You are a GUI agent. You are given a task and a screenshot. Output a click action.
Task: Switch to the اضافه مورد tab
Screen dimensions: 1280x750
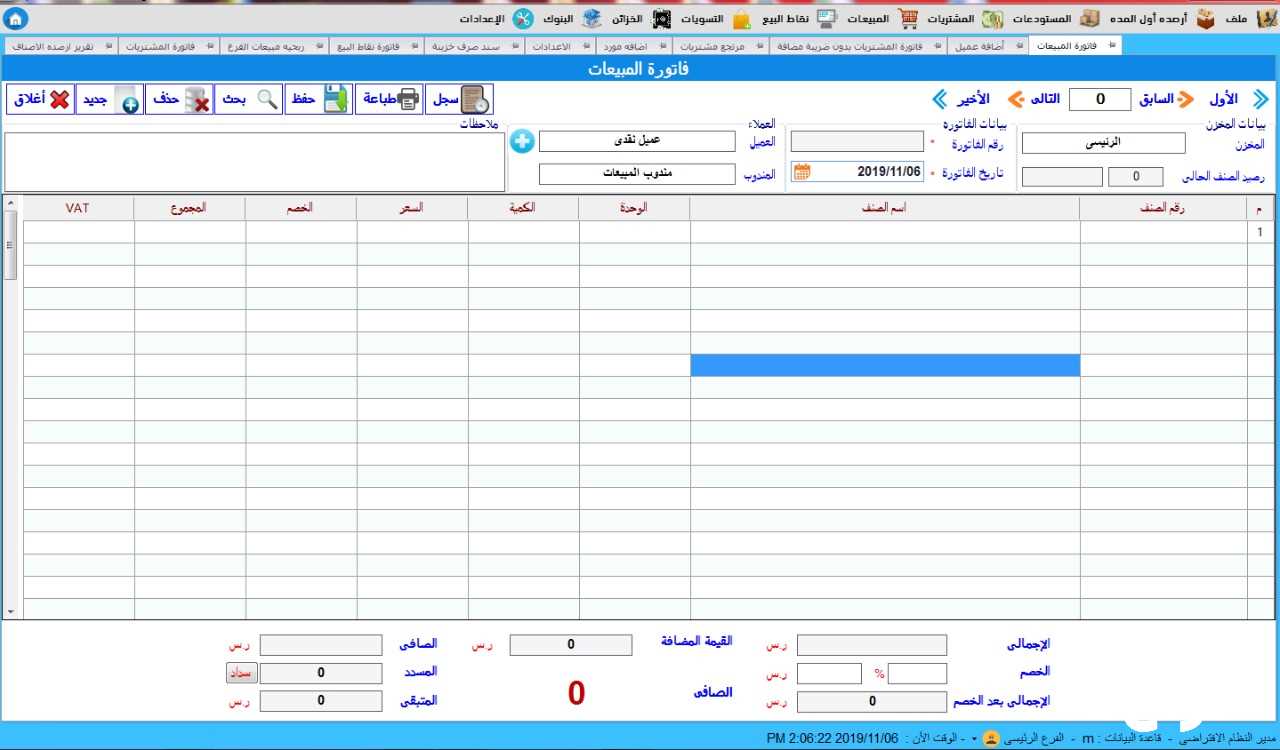click(x=634, y=46)
